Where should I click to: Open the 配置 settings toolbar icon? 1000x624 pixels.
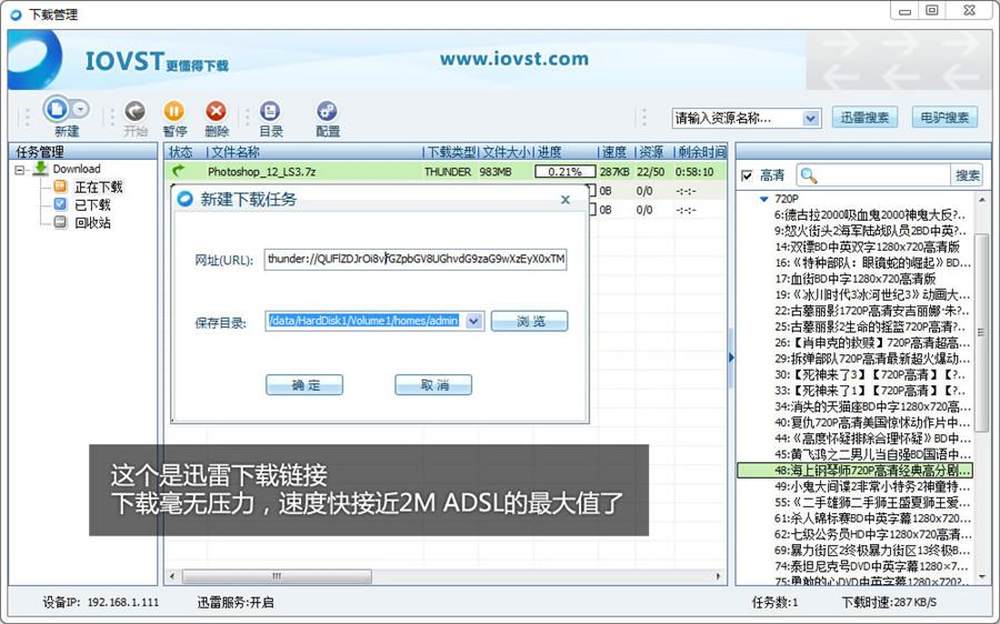[327, 111]
